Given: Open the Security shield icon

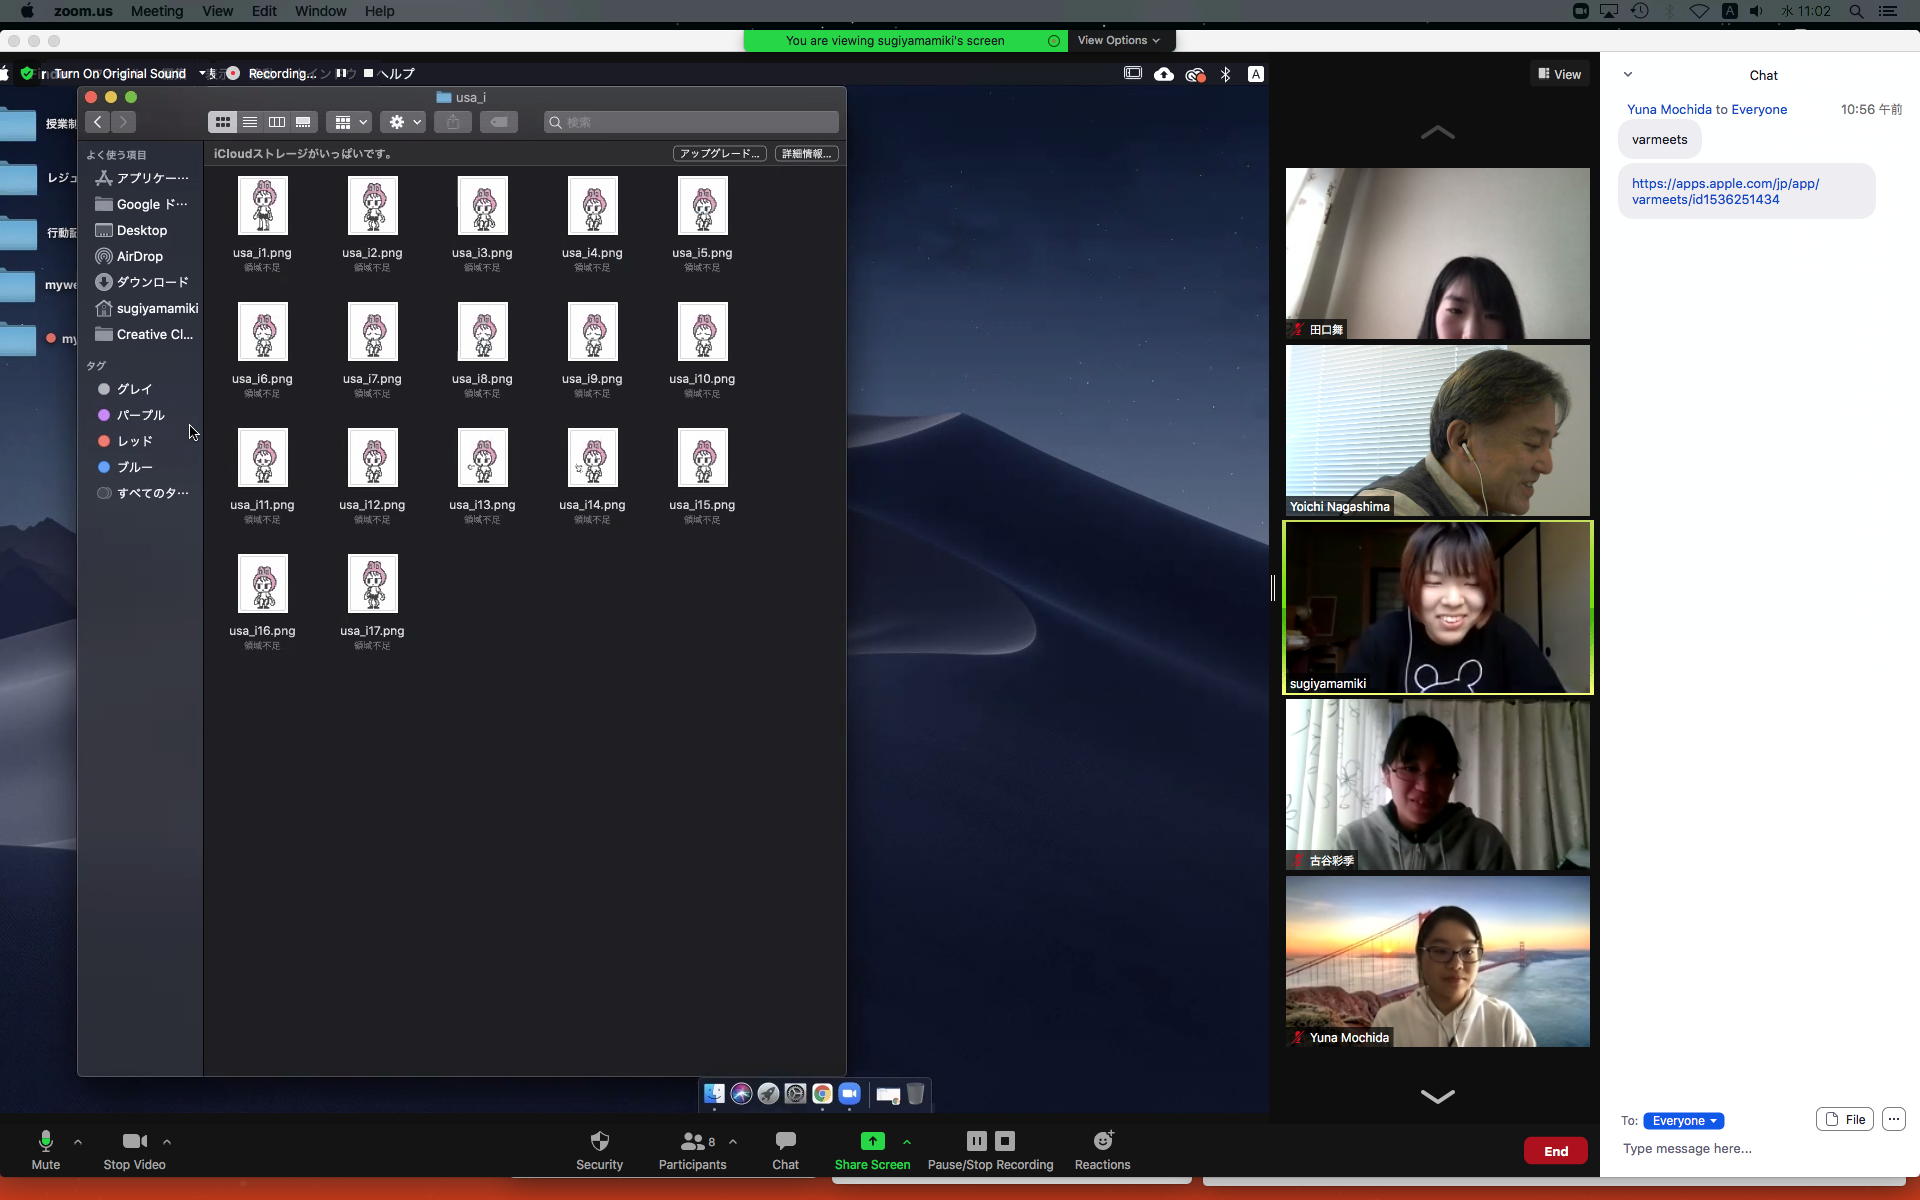Looking at the screenshot, I should pos(599,1141).
